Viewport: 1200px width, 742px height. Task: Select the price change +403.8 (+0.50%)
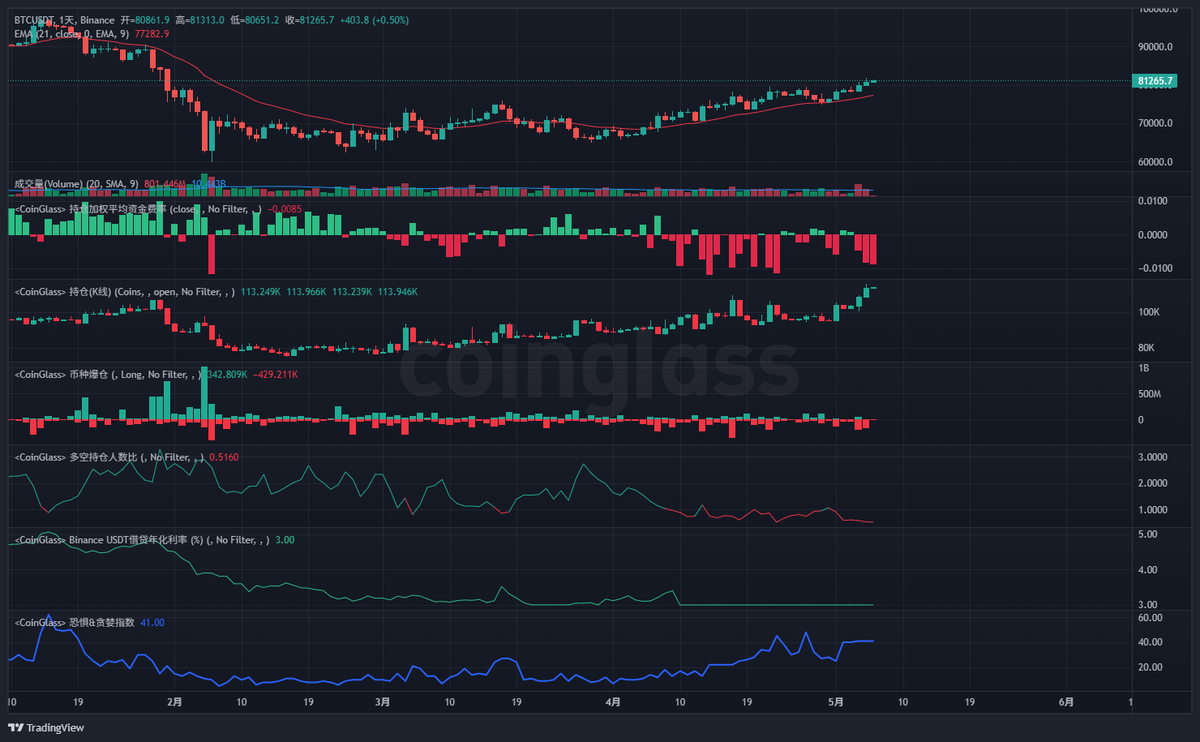[372, 19]
